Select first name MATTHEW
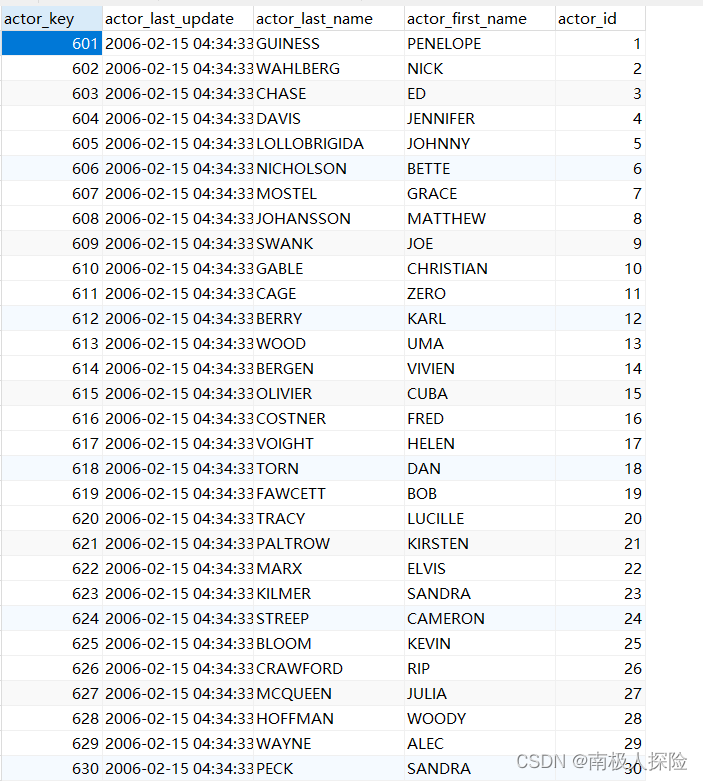Image resolution: width=703 pixels, height=781 pixels. [446, 218]
